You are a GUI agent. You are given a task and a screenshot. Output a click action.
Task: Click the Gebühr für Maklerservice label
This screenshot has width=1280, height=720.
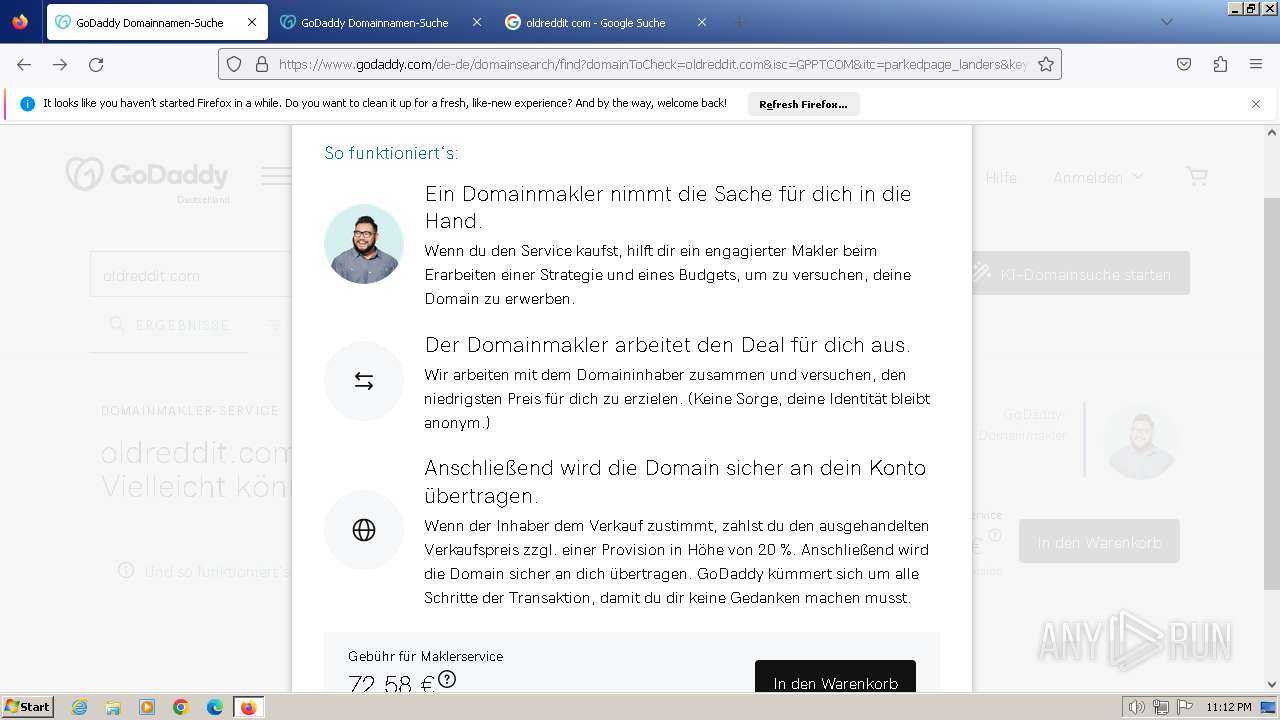[425, 656]
